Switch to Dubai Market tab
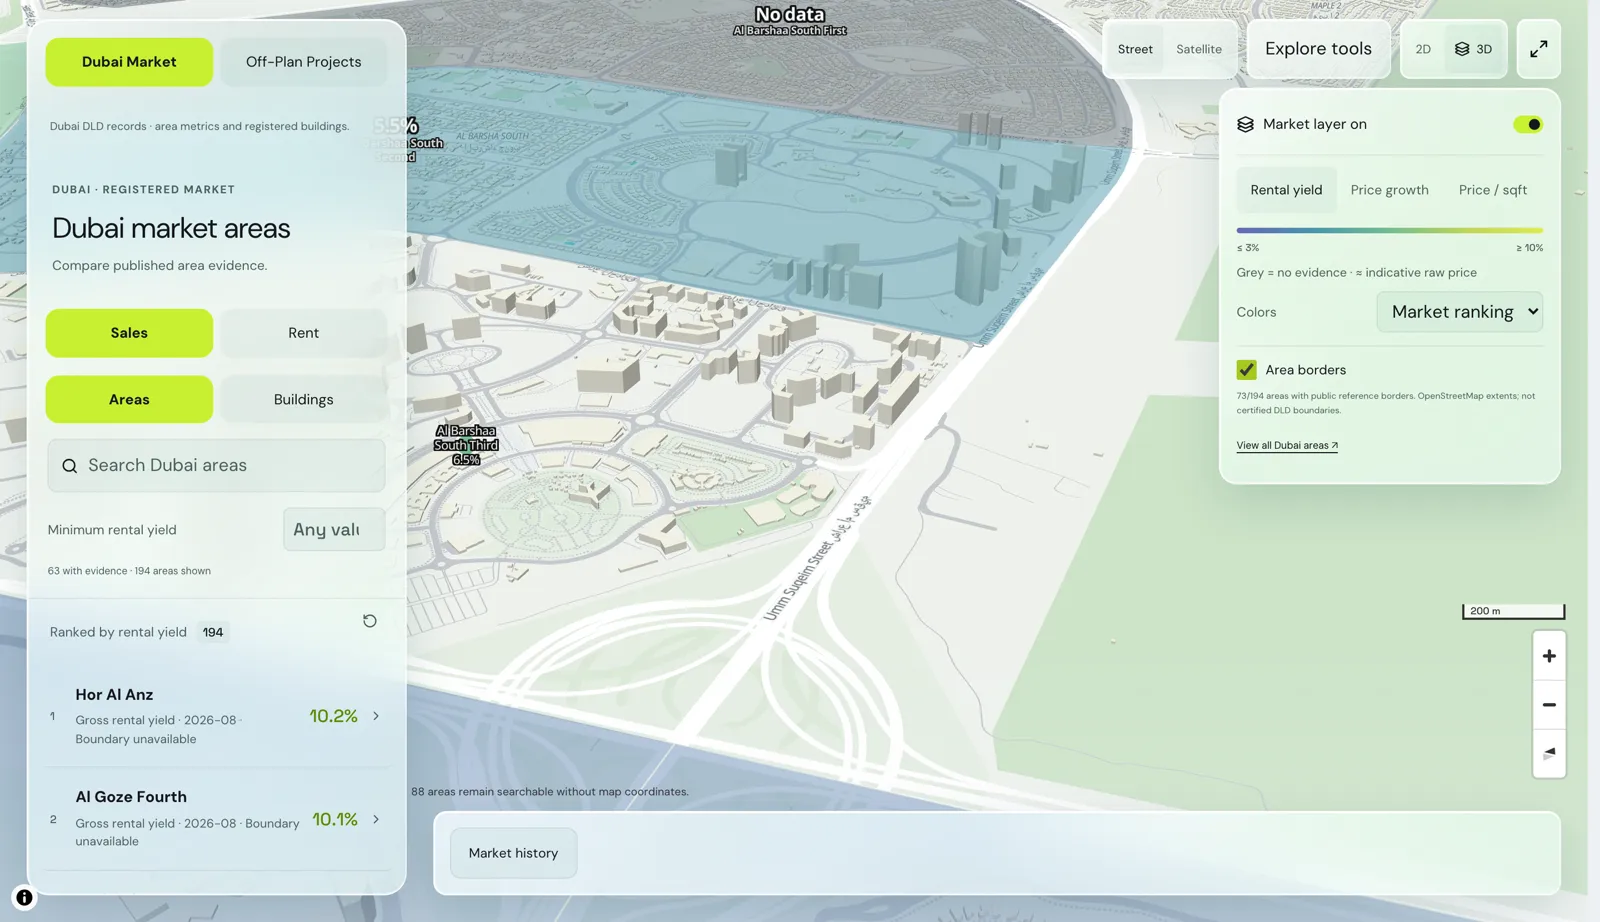The width and height of the screenshot is (1600, 922). tap(129, 62)
